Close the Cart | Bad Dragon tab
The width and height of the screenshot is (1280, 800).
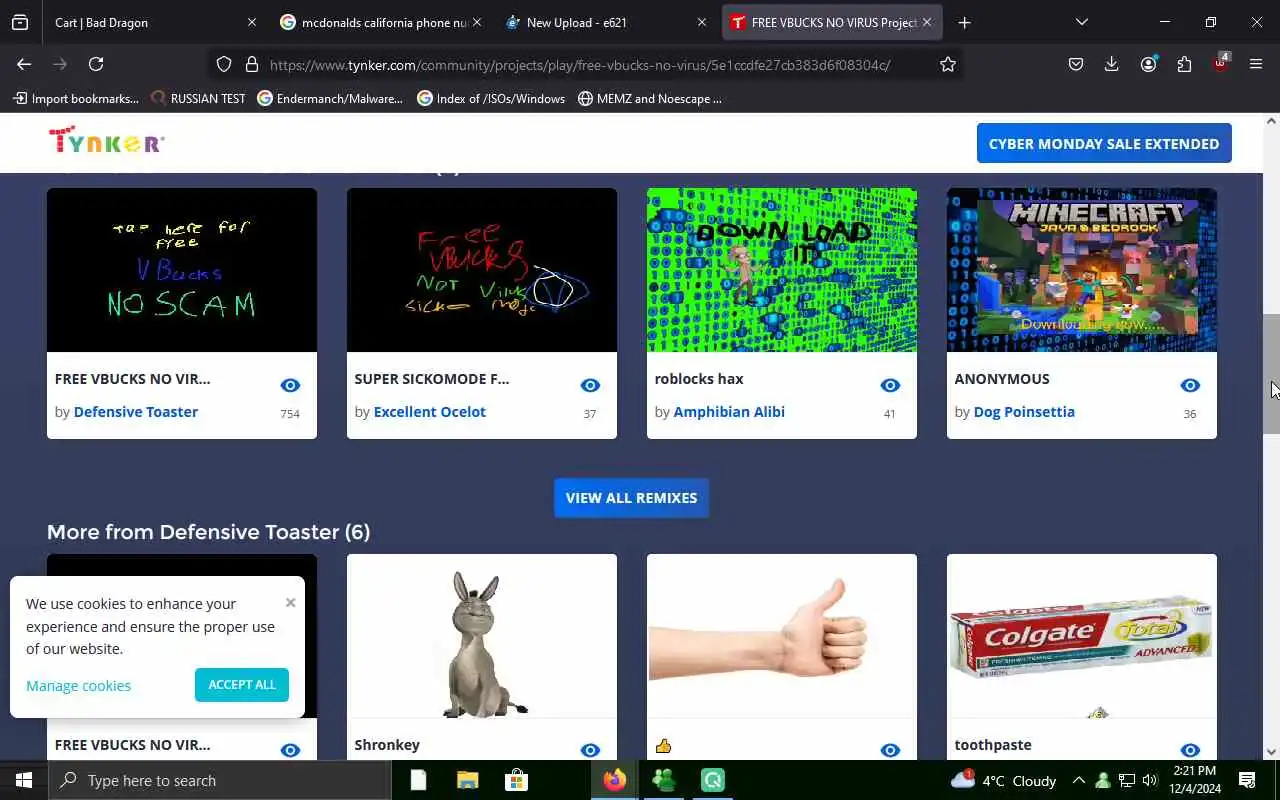(251, 22)
